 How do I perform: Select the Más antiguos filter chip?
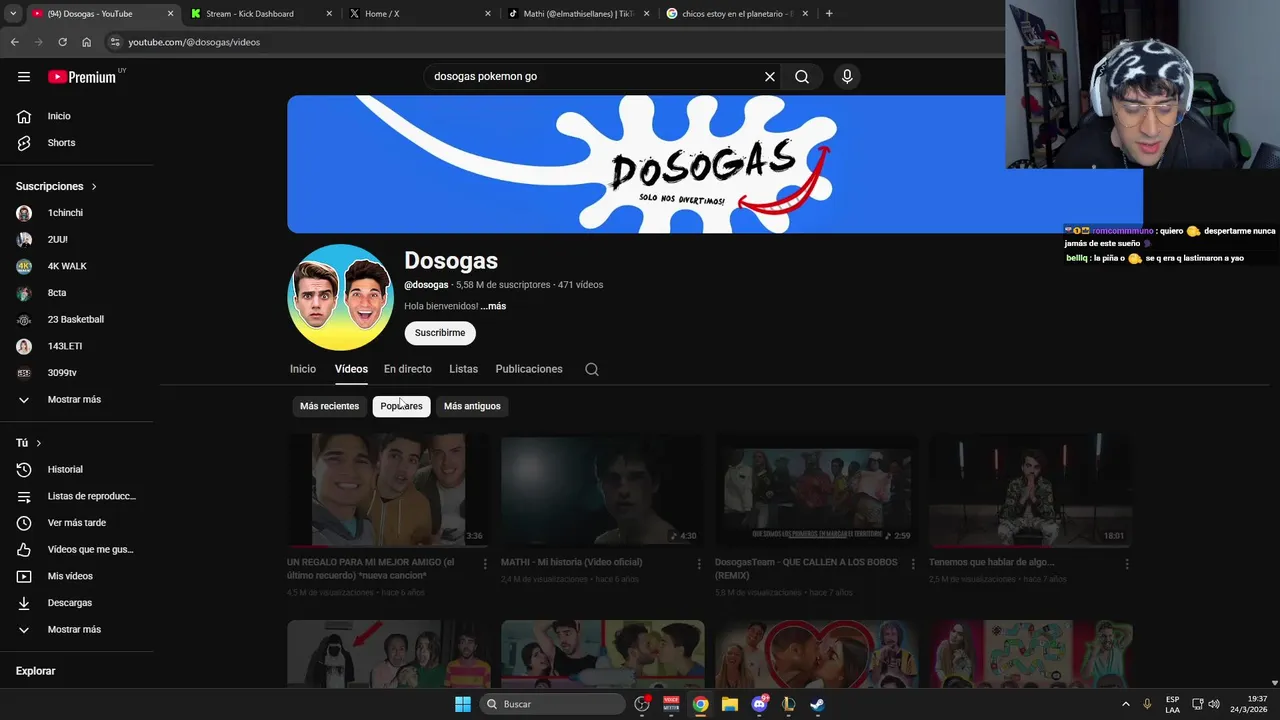coord(472,406)
